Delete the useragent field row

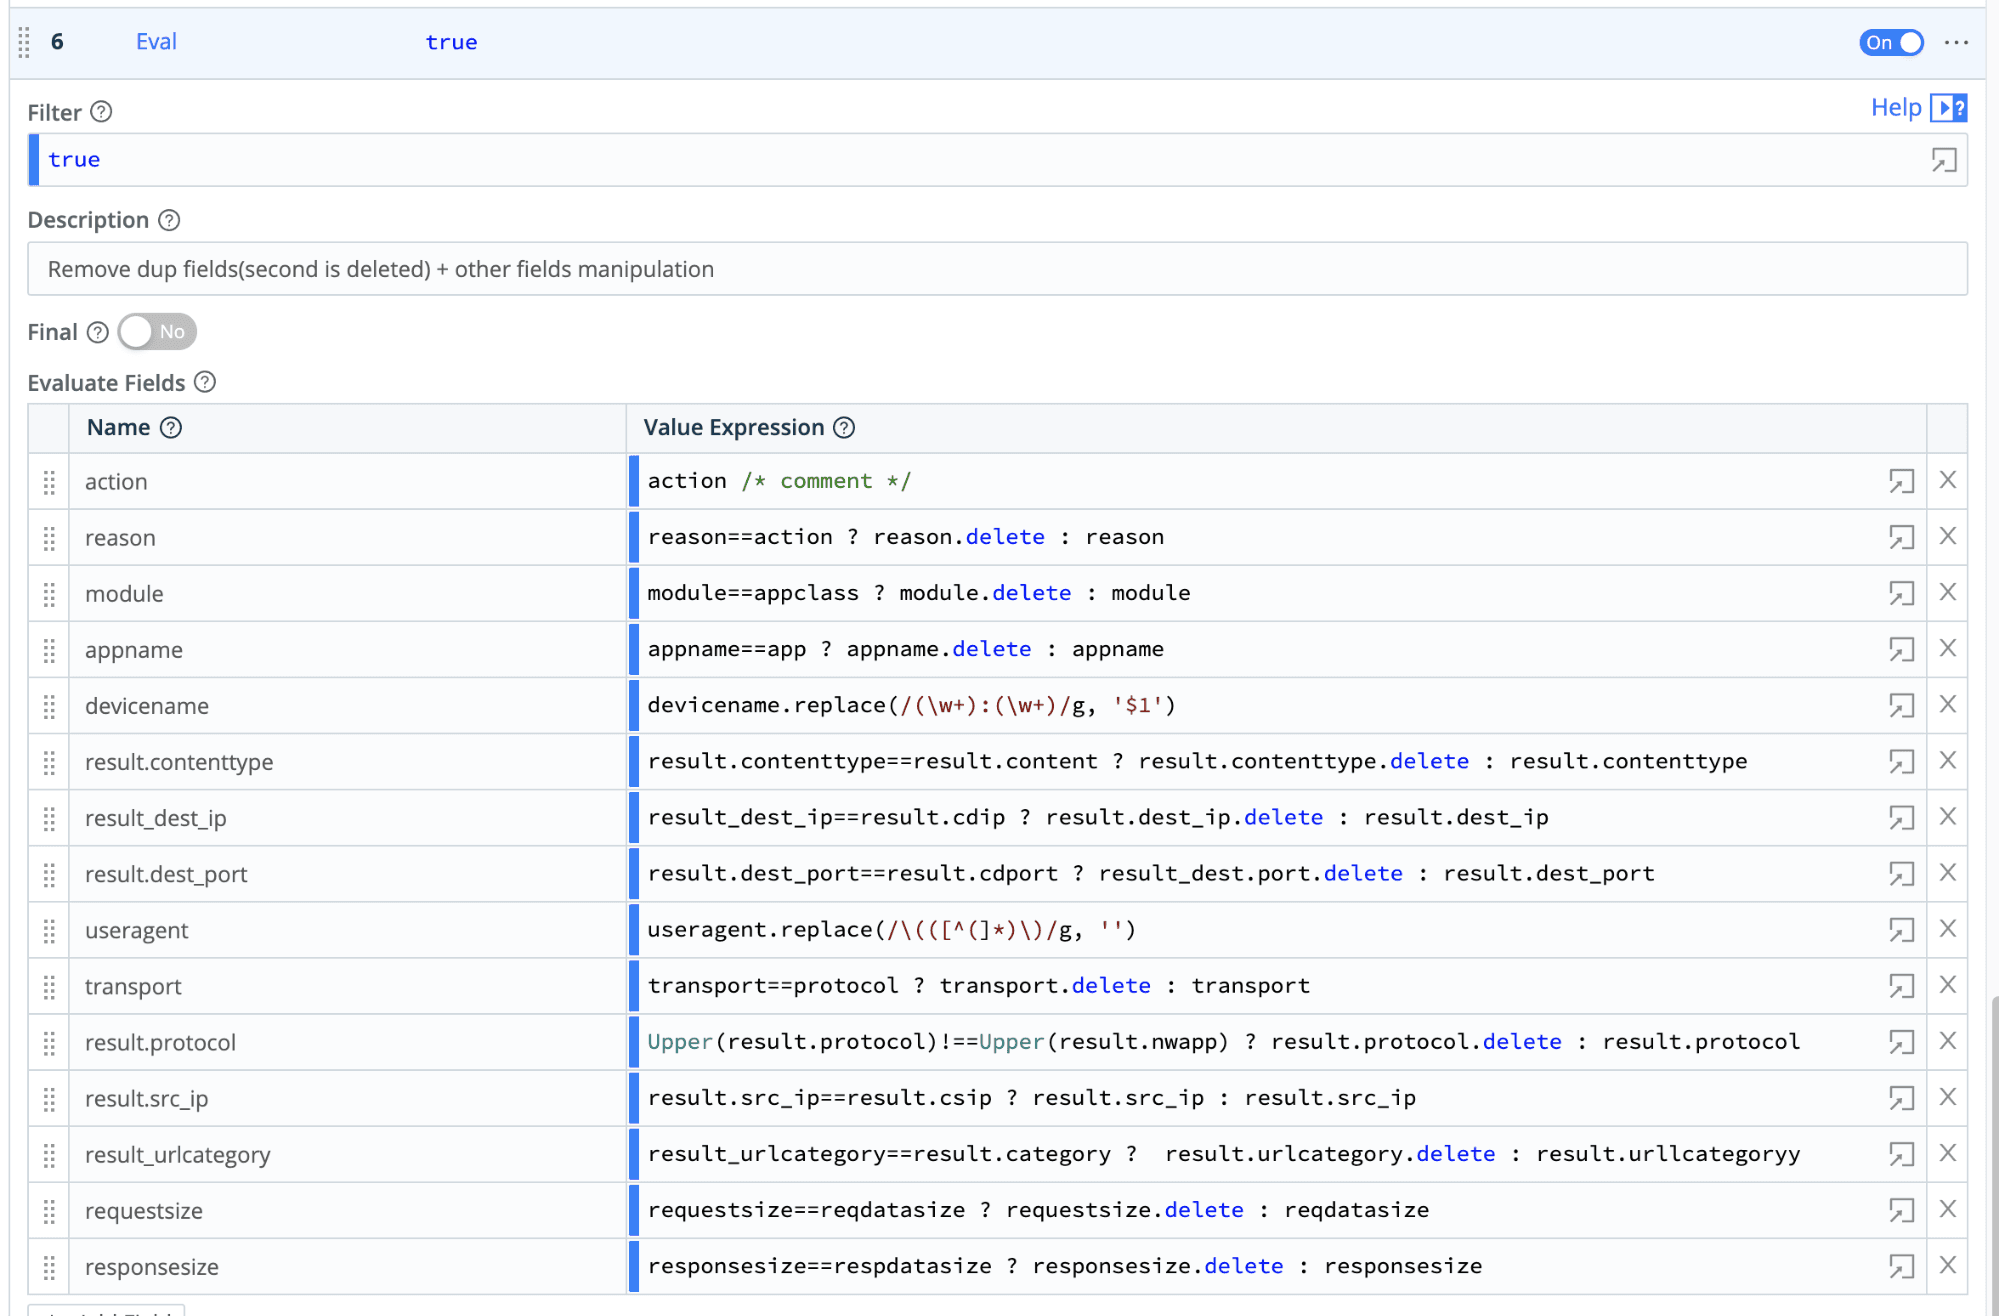tap(1948, 929)
